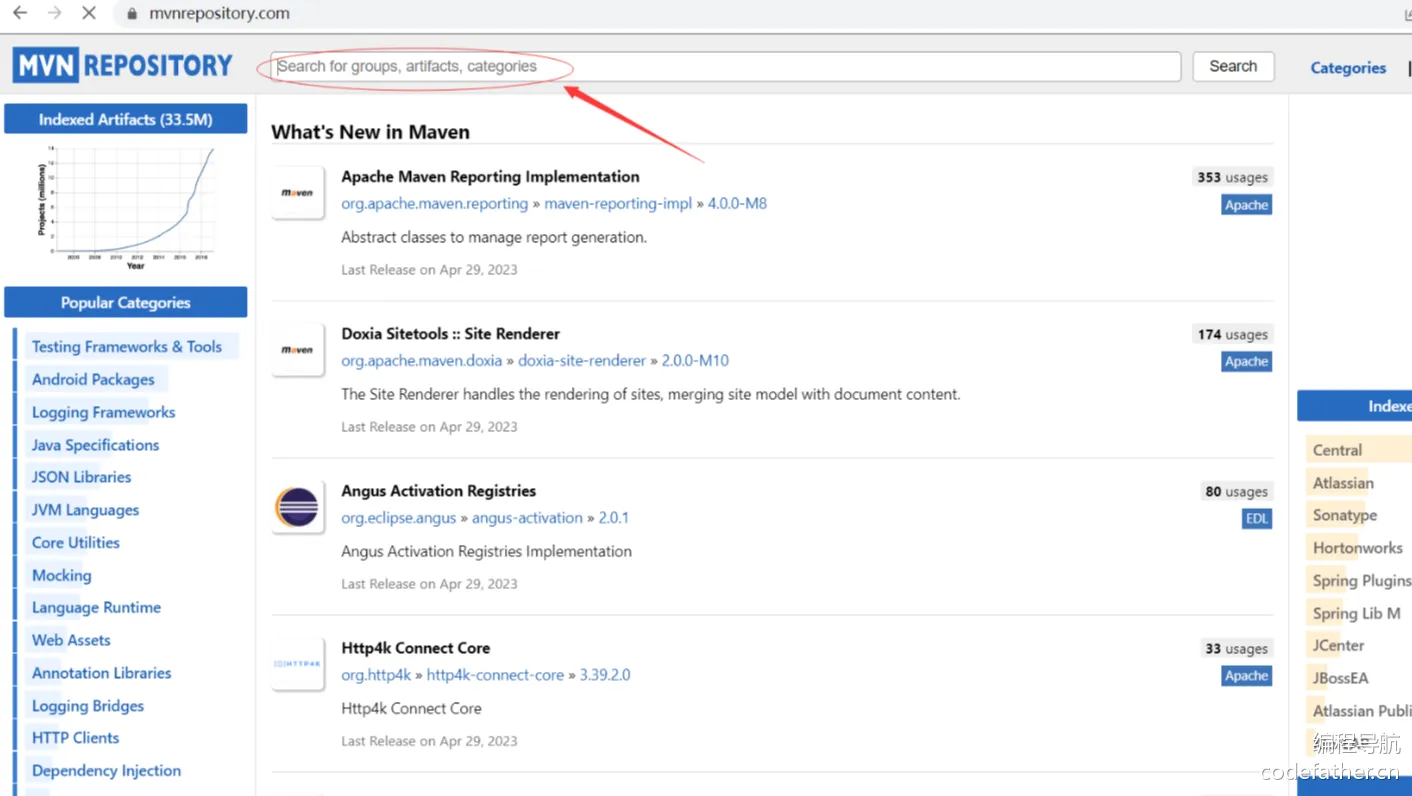Open Android Packages category

coord(93,380)
